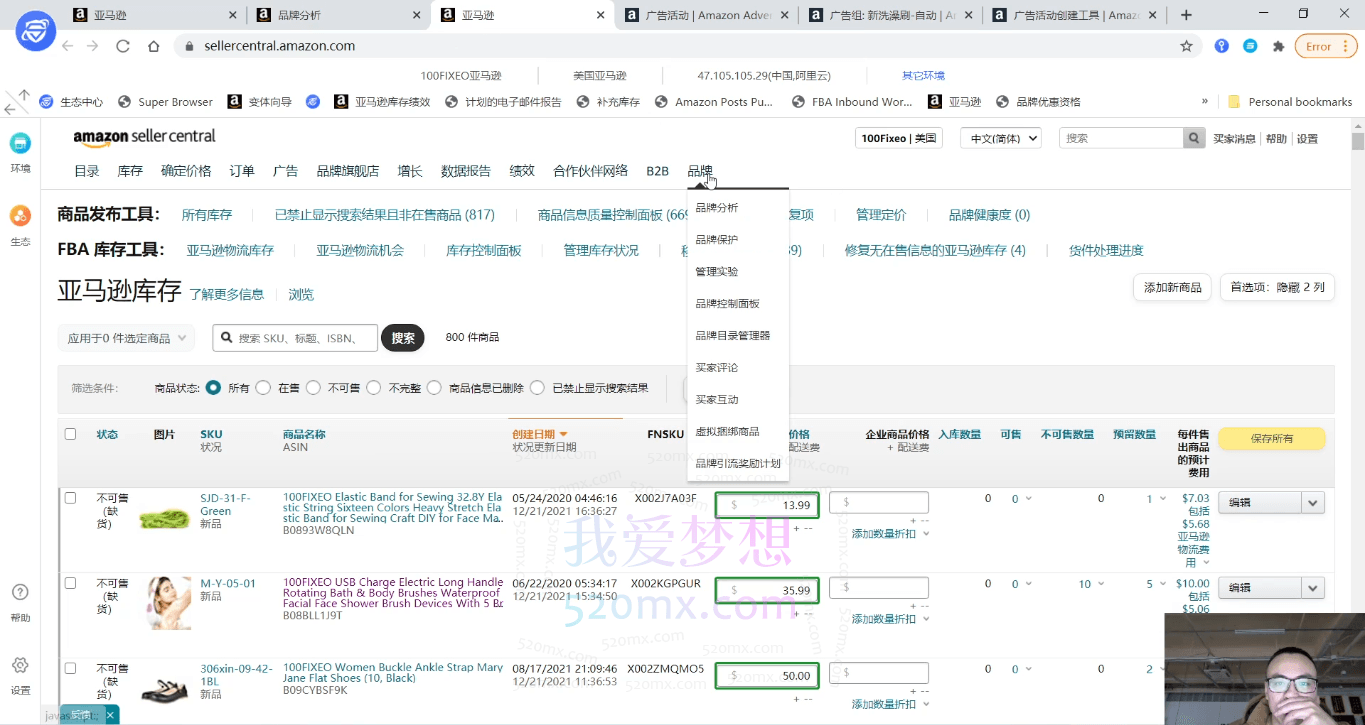The height and width of the screenshot is (725, 1365).
Task: Open the 变体向导 bookmark
Action: tap(260, 102)
